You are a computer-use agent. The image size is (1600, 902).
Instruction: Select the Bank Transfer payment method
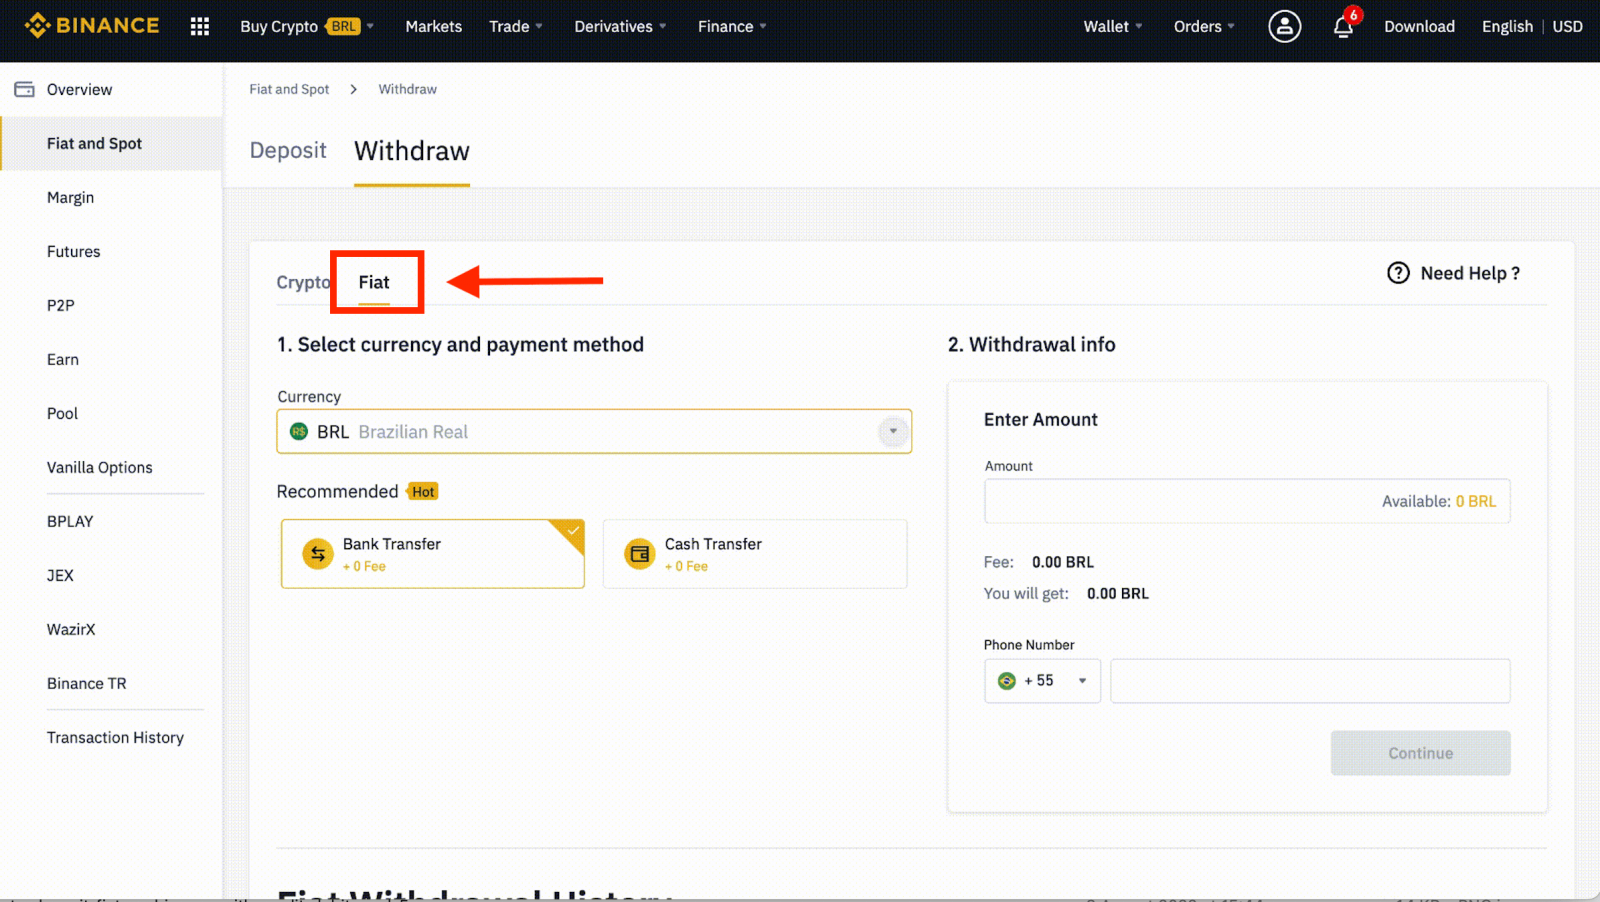coord(432,554)
